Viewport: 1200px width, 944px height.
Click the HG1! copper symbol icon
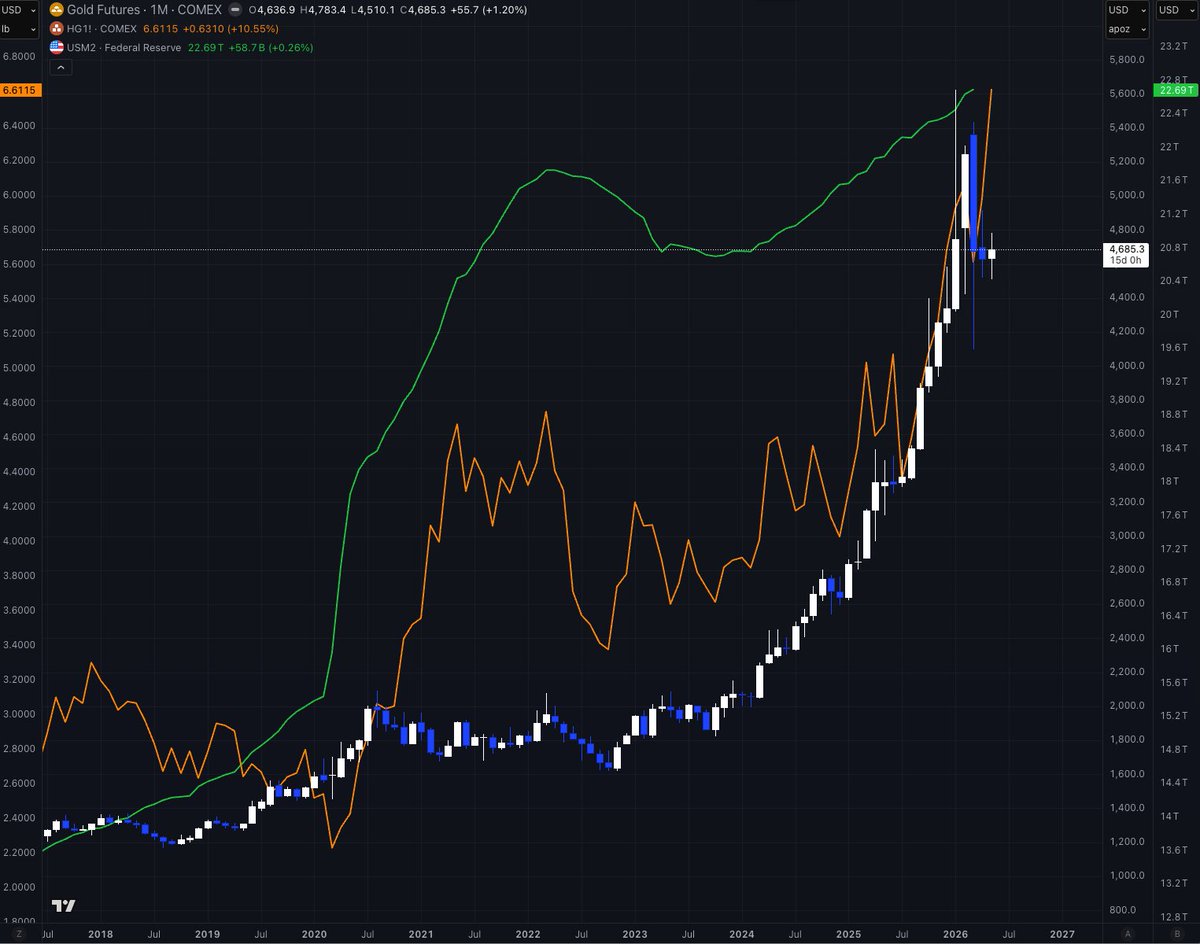tap(56, 29)
